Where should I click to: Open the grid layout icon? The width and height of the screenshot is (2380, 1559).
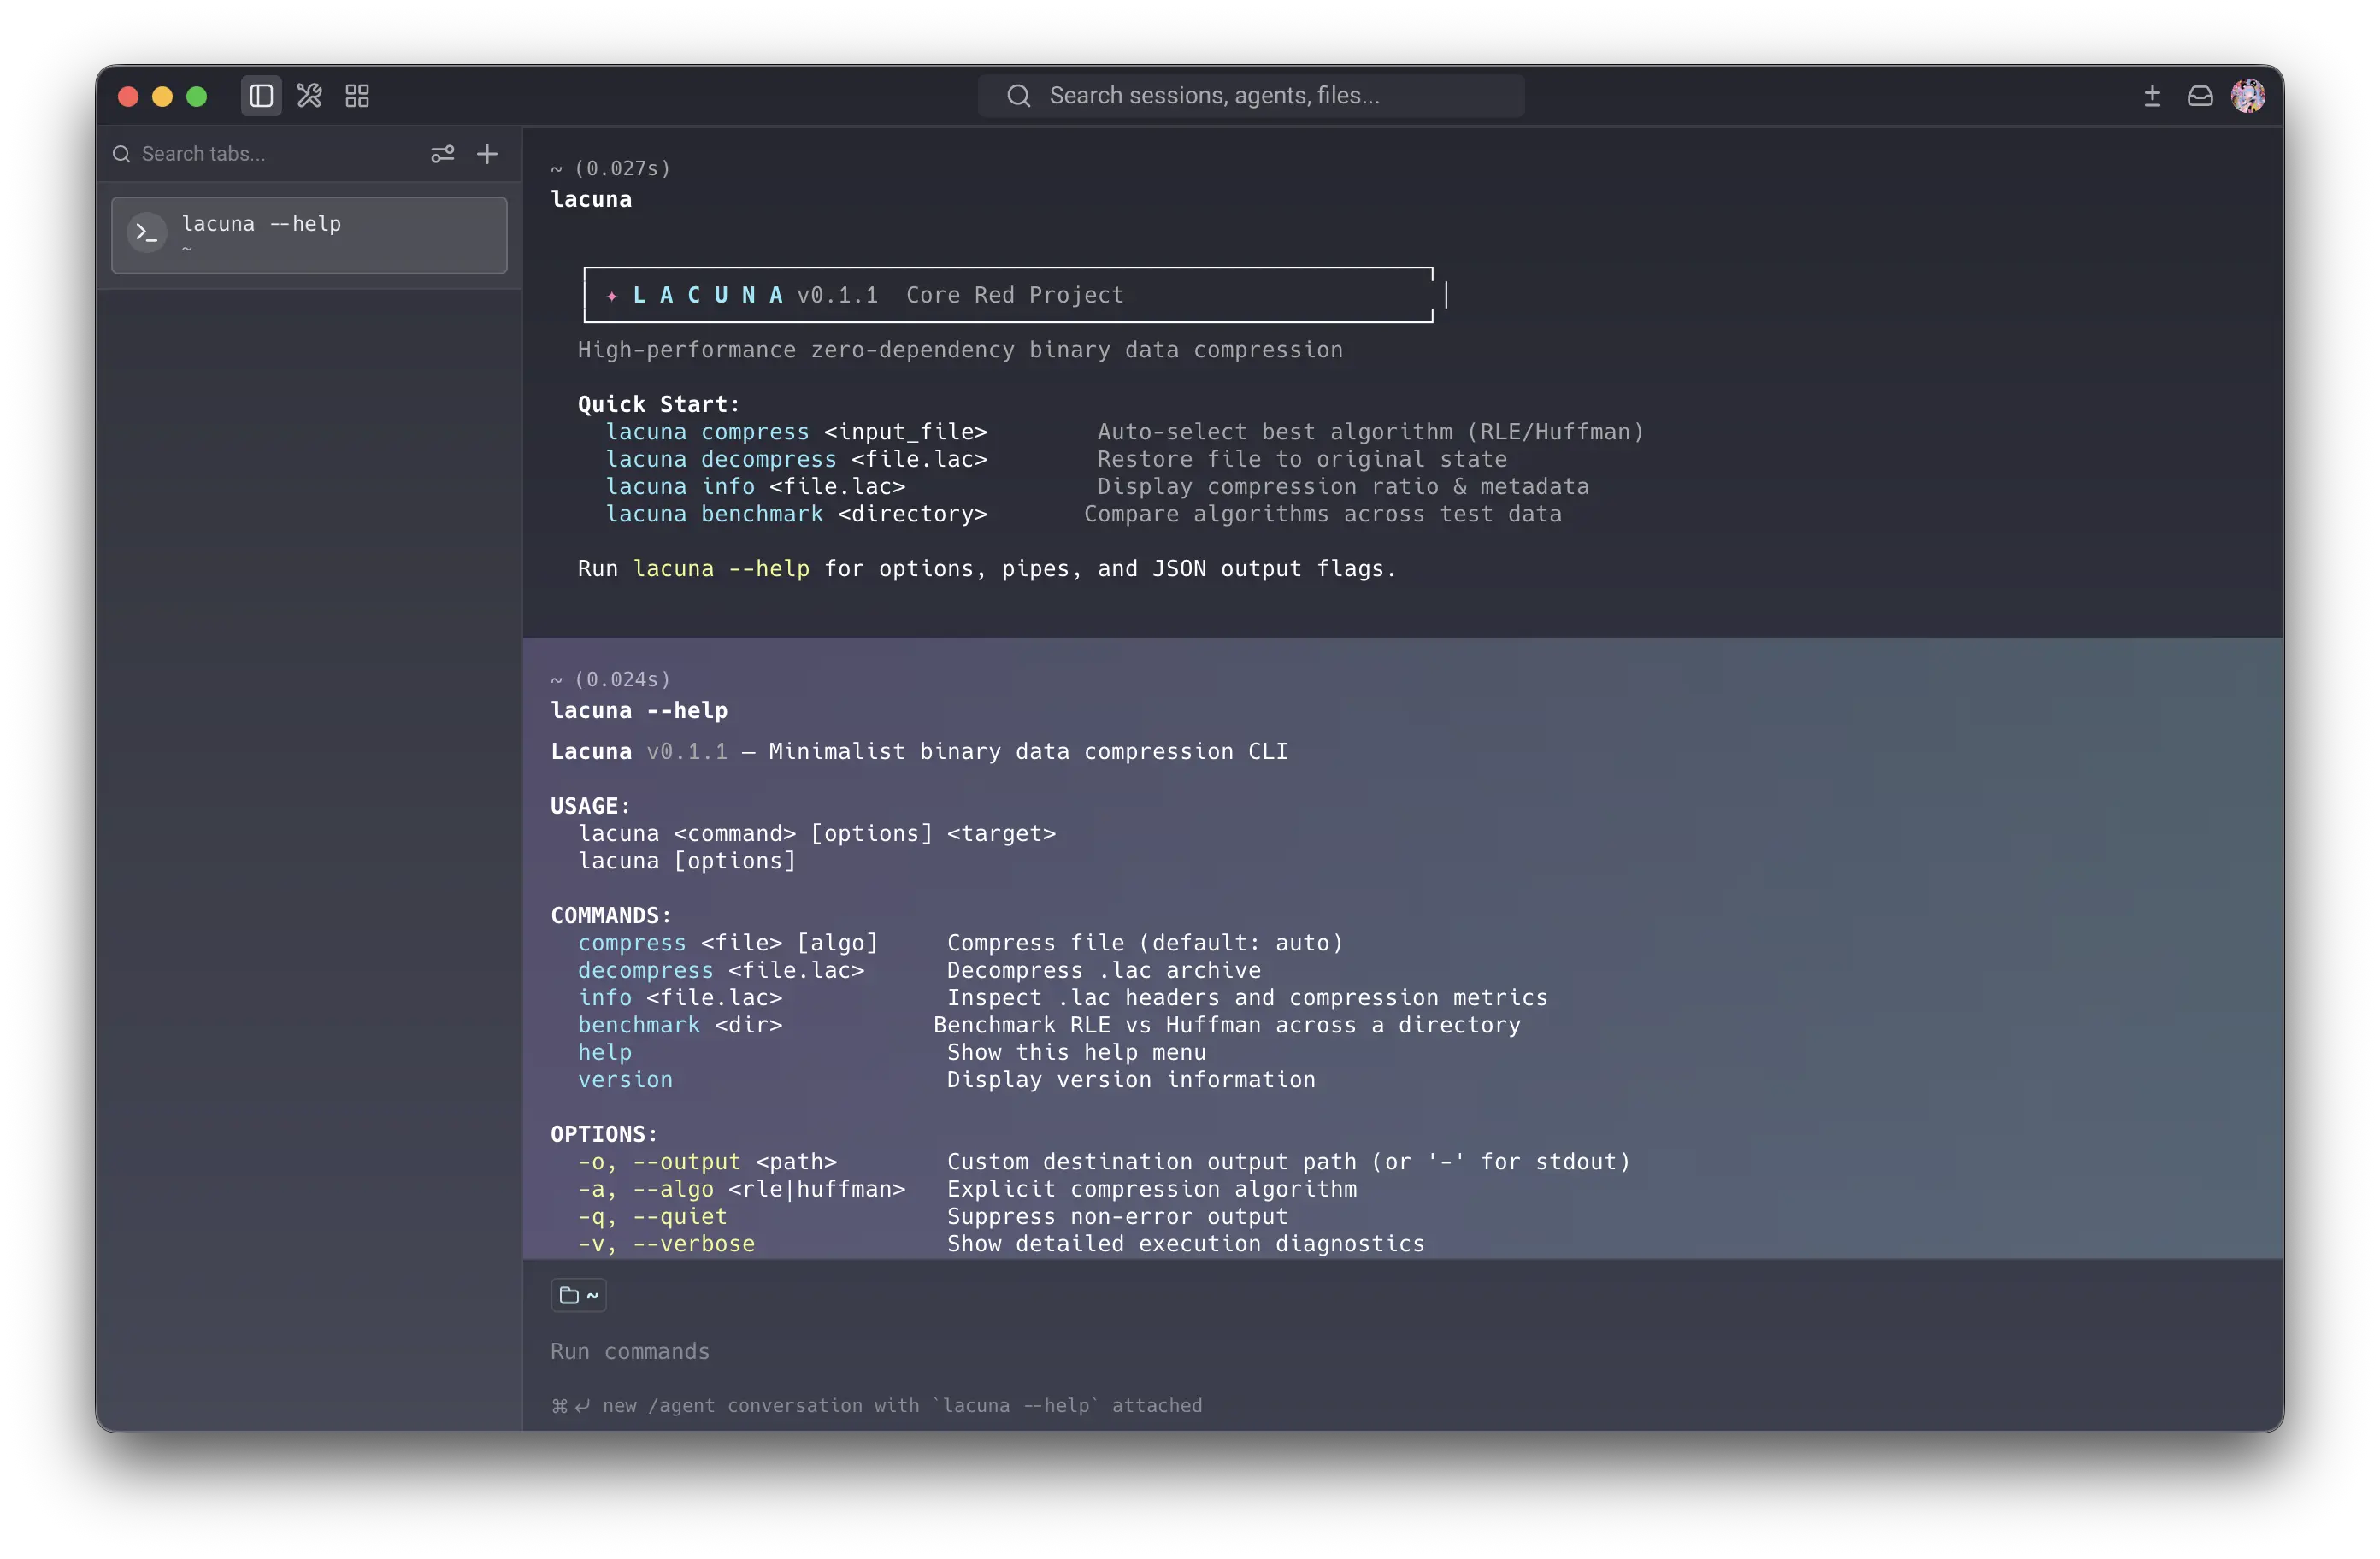click(357, 96)
